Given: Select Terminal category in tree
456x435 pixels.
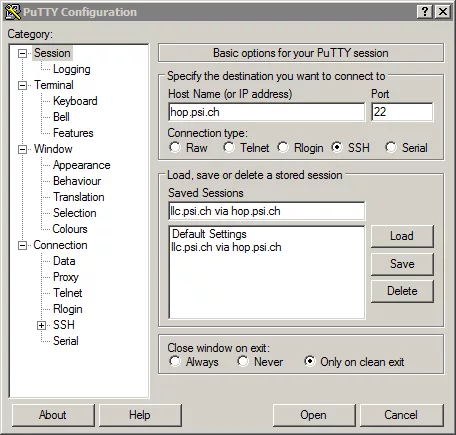Looking at the screenshot, I should coord(54,85).
